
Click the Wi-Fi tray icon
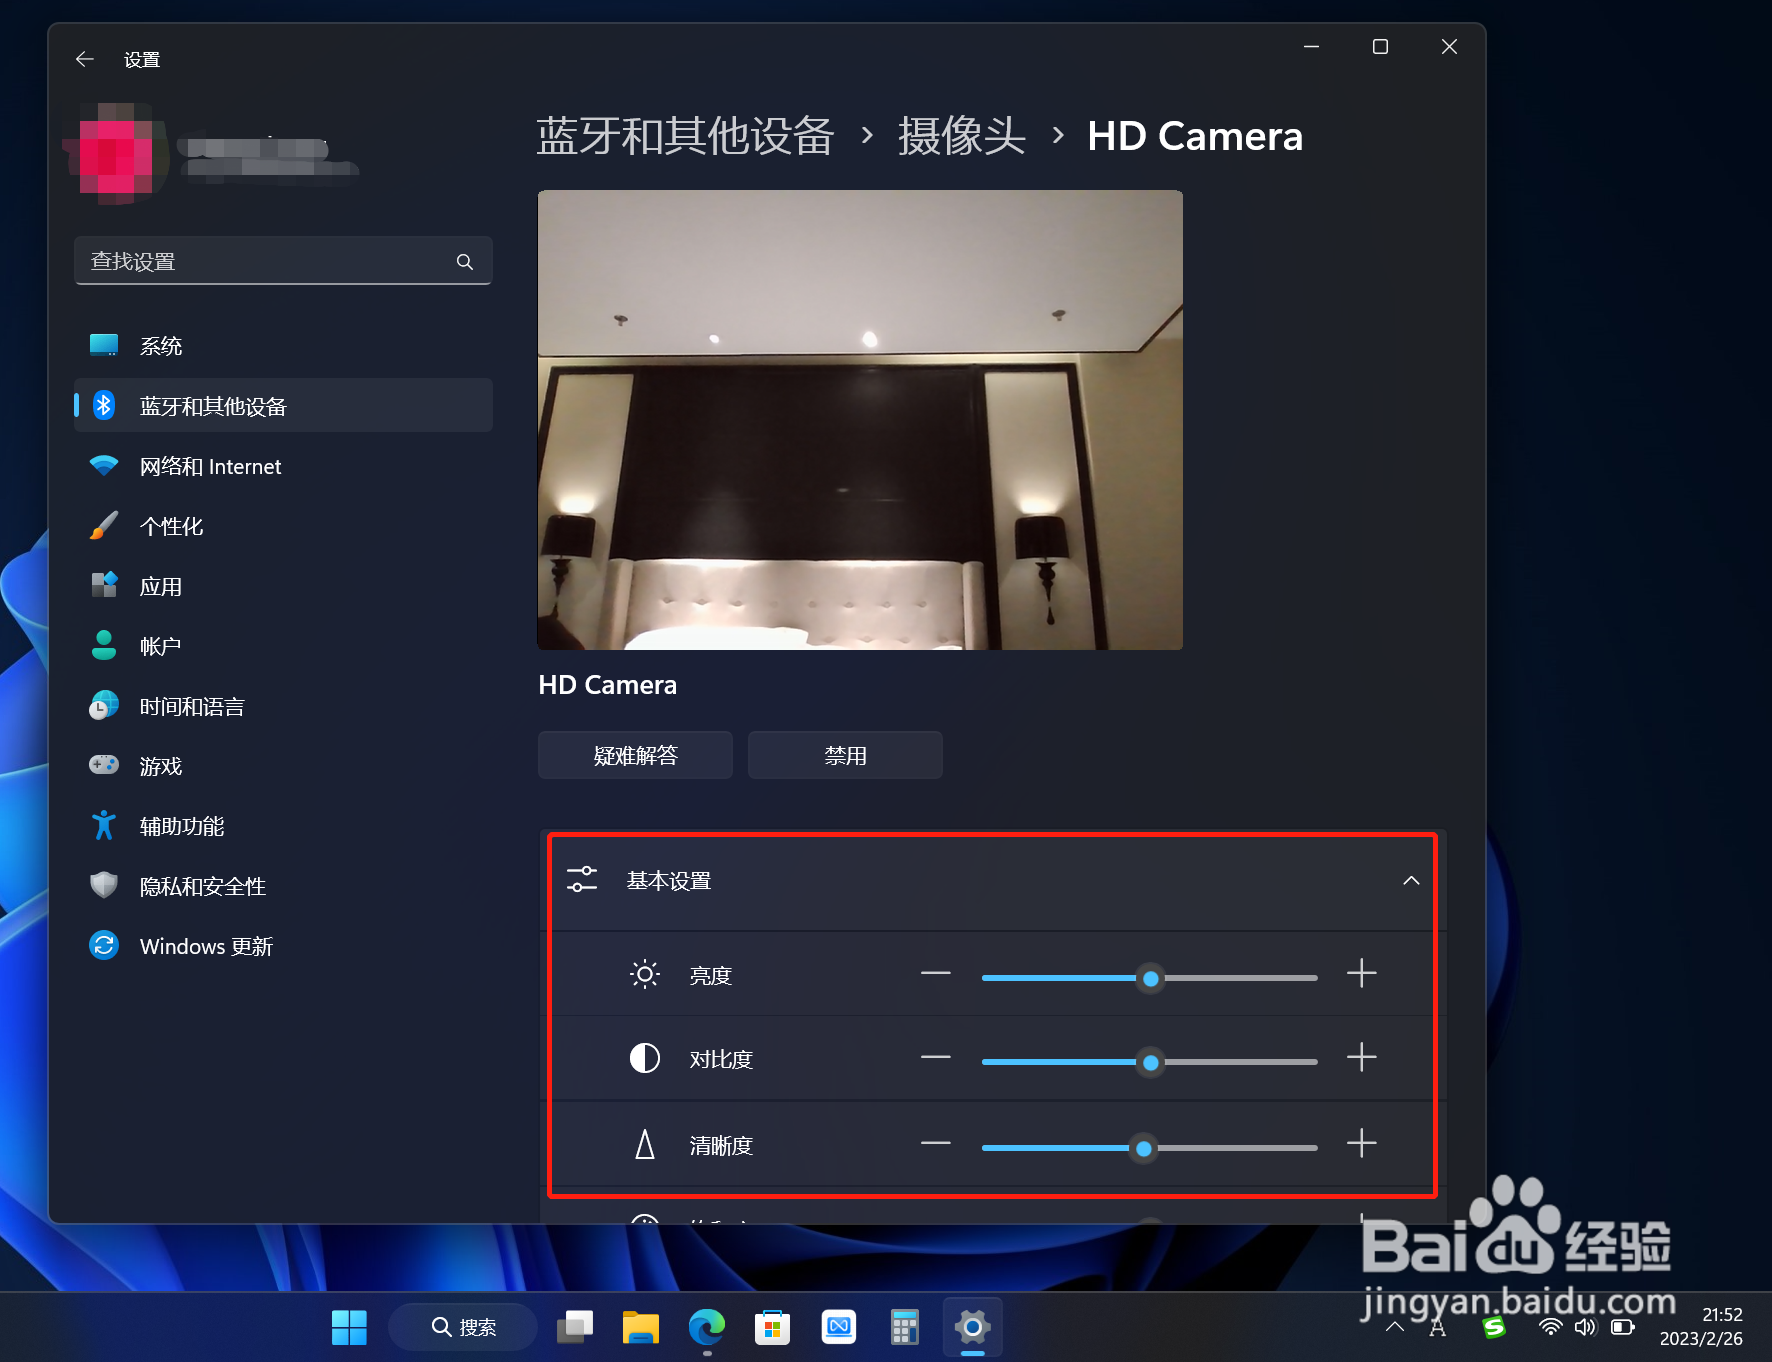(1550, 1327)
